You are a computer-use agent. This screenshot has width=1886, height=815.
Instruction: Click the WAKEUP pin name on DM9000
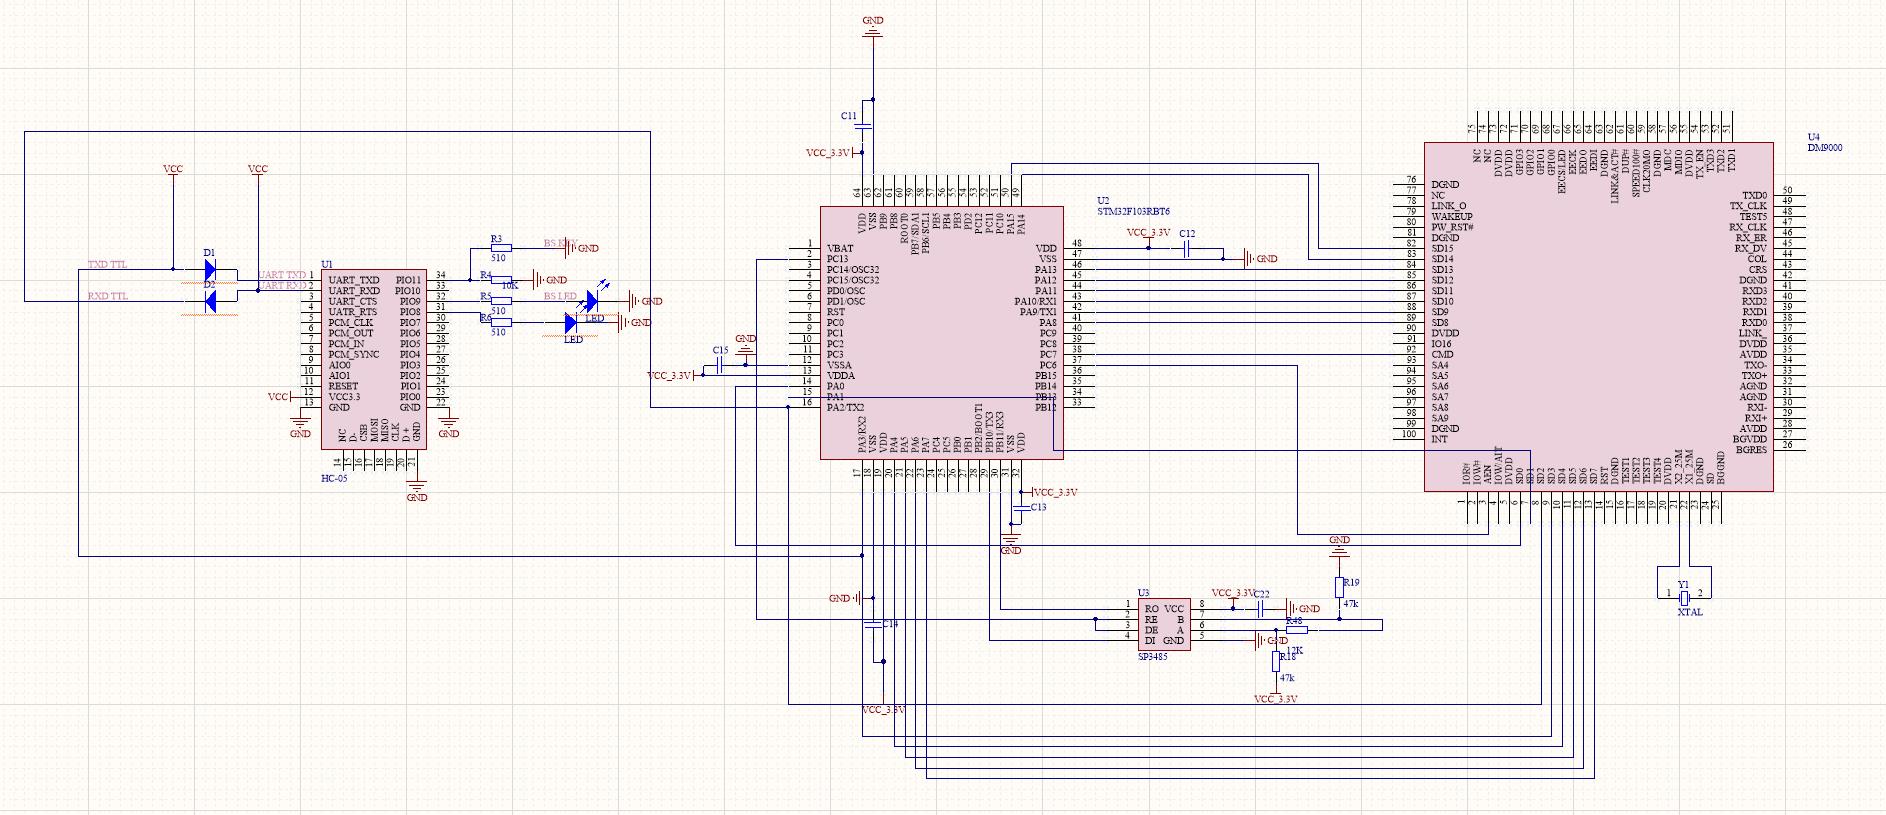(x=1452, y=216)
